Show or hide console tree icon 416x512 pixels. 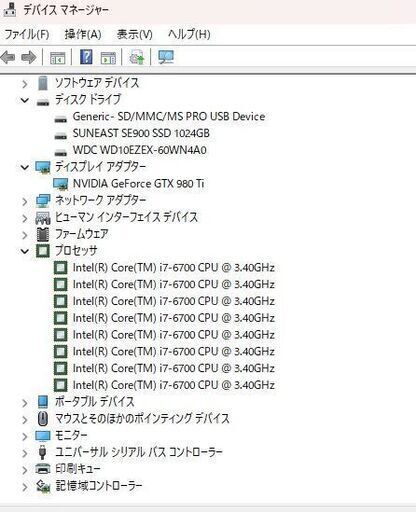click(57, 58)
